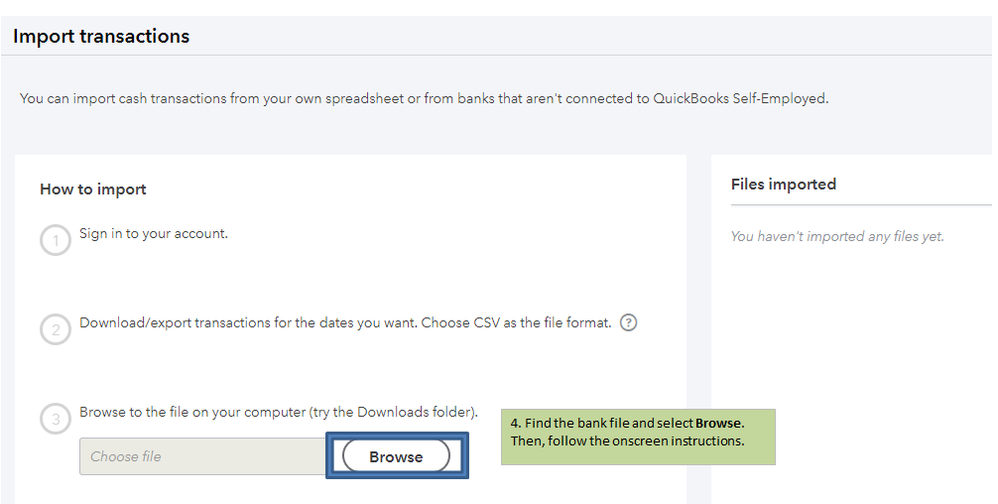The image size is (998, 504).
Task: Click the Import transactions heading
Action: (x=101, y=36)
